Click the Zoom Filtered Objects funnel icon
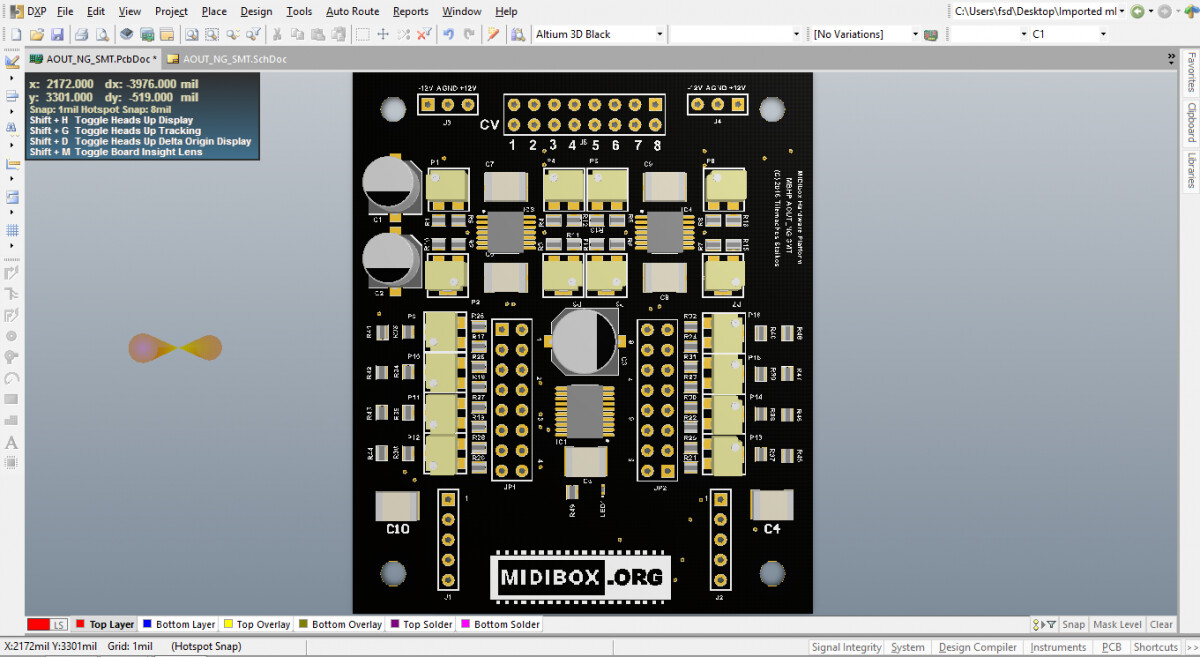 (x=253, y=34)
